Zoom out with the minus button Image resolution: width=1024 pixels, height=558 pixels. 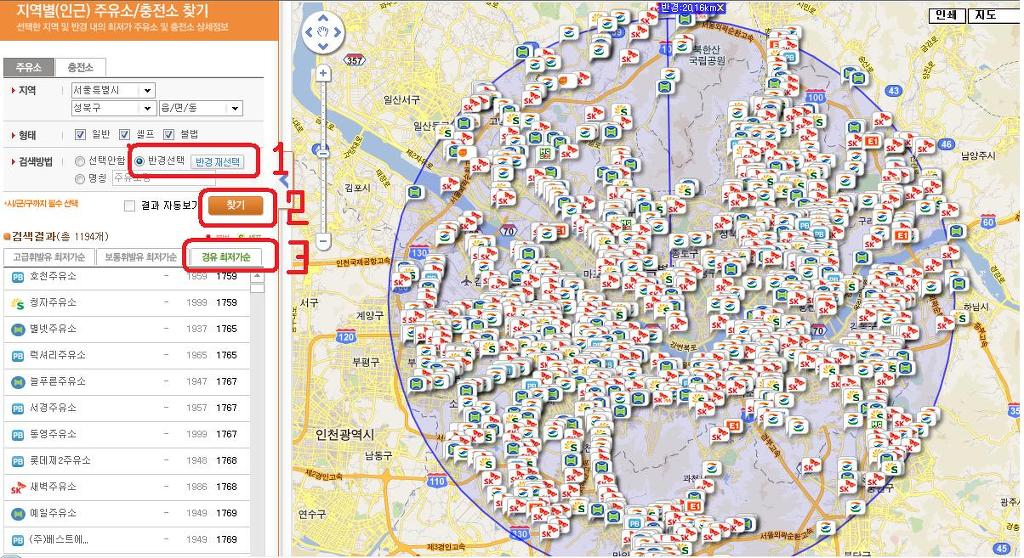[323, 241]
